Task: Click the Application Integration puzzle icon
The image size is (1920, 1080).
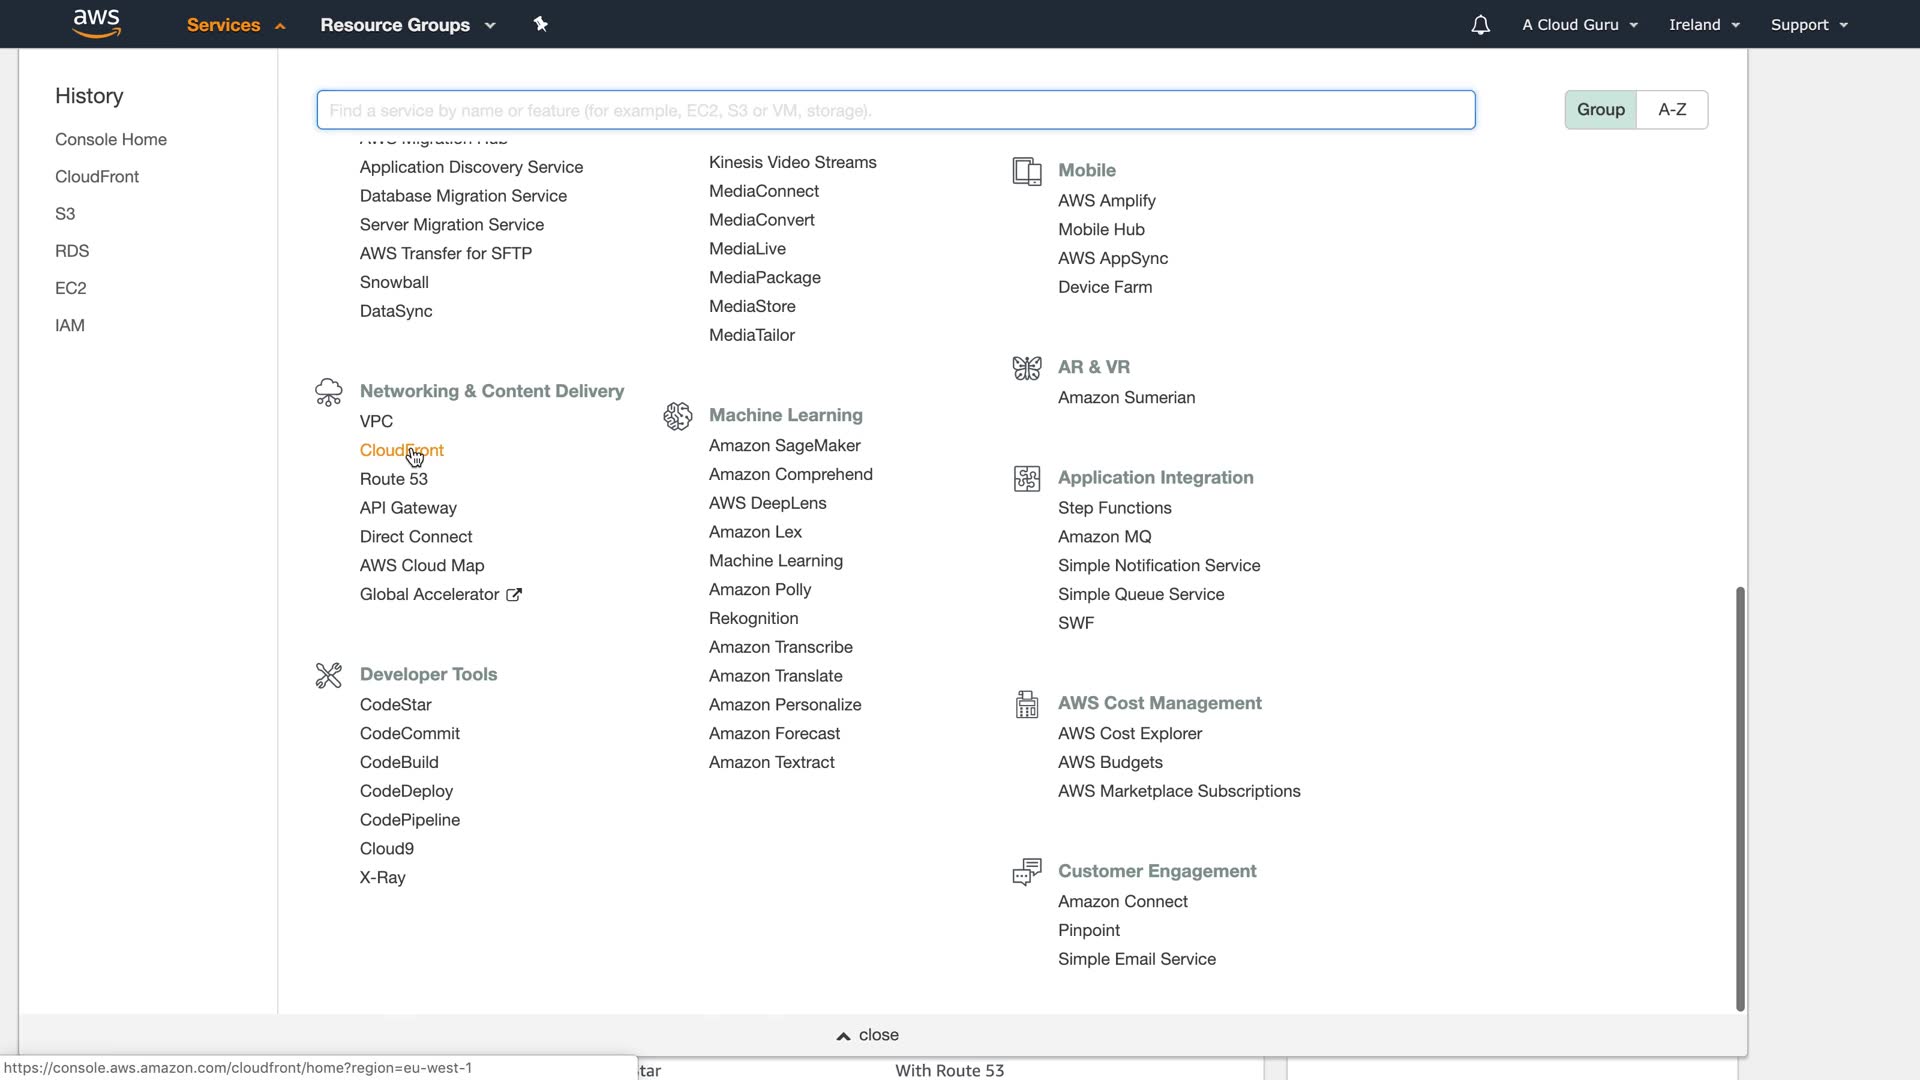Action: point(1026,478)
